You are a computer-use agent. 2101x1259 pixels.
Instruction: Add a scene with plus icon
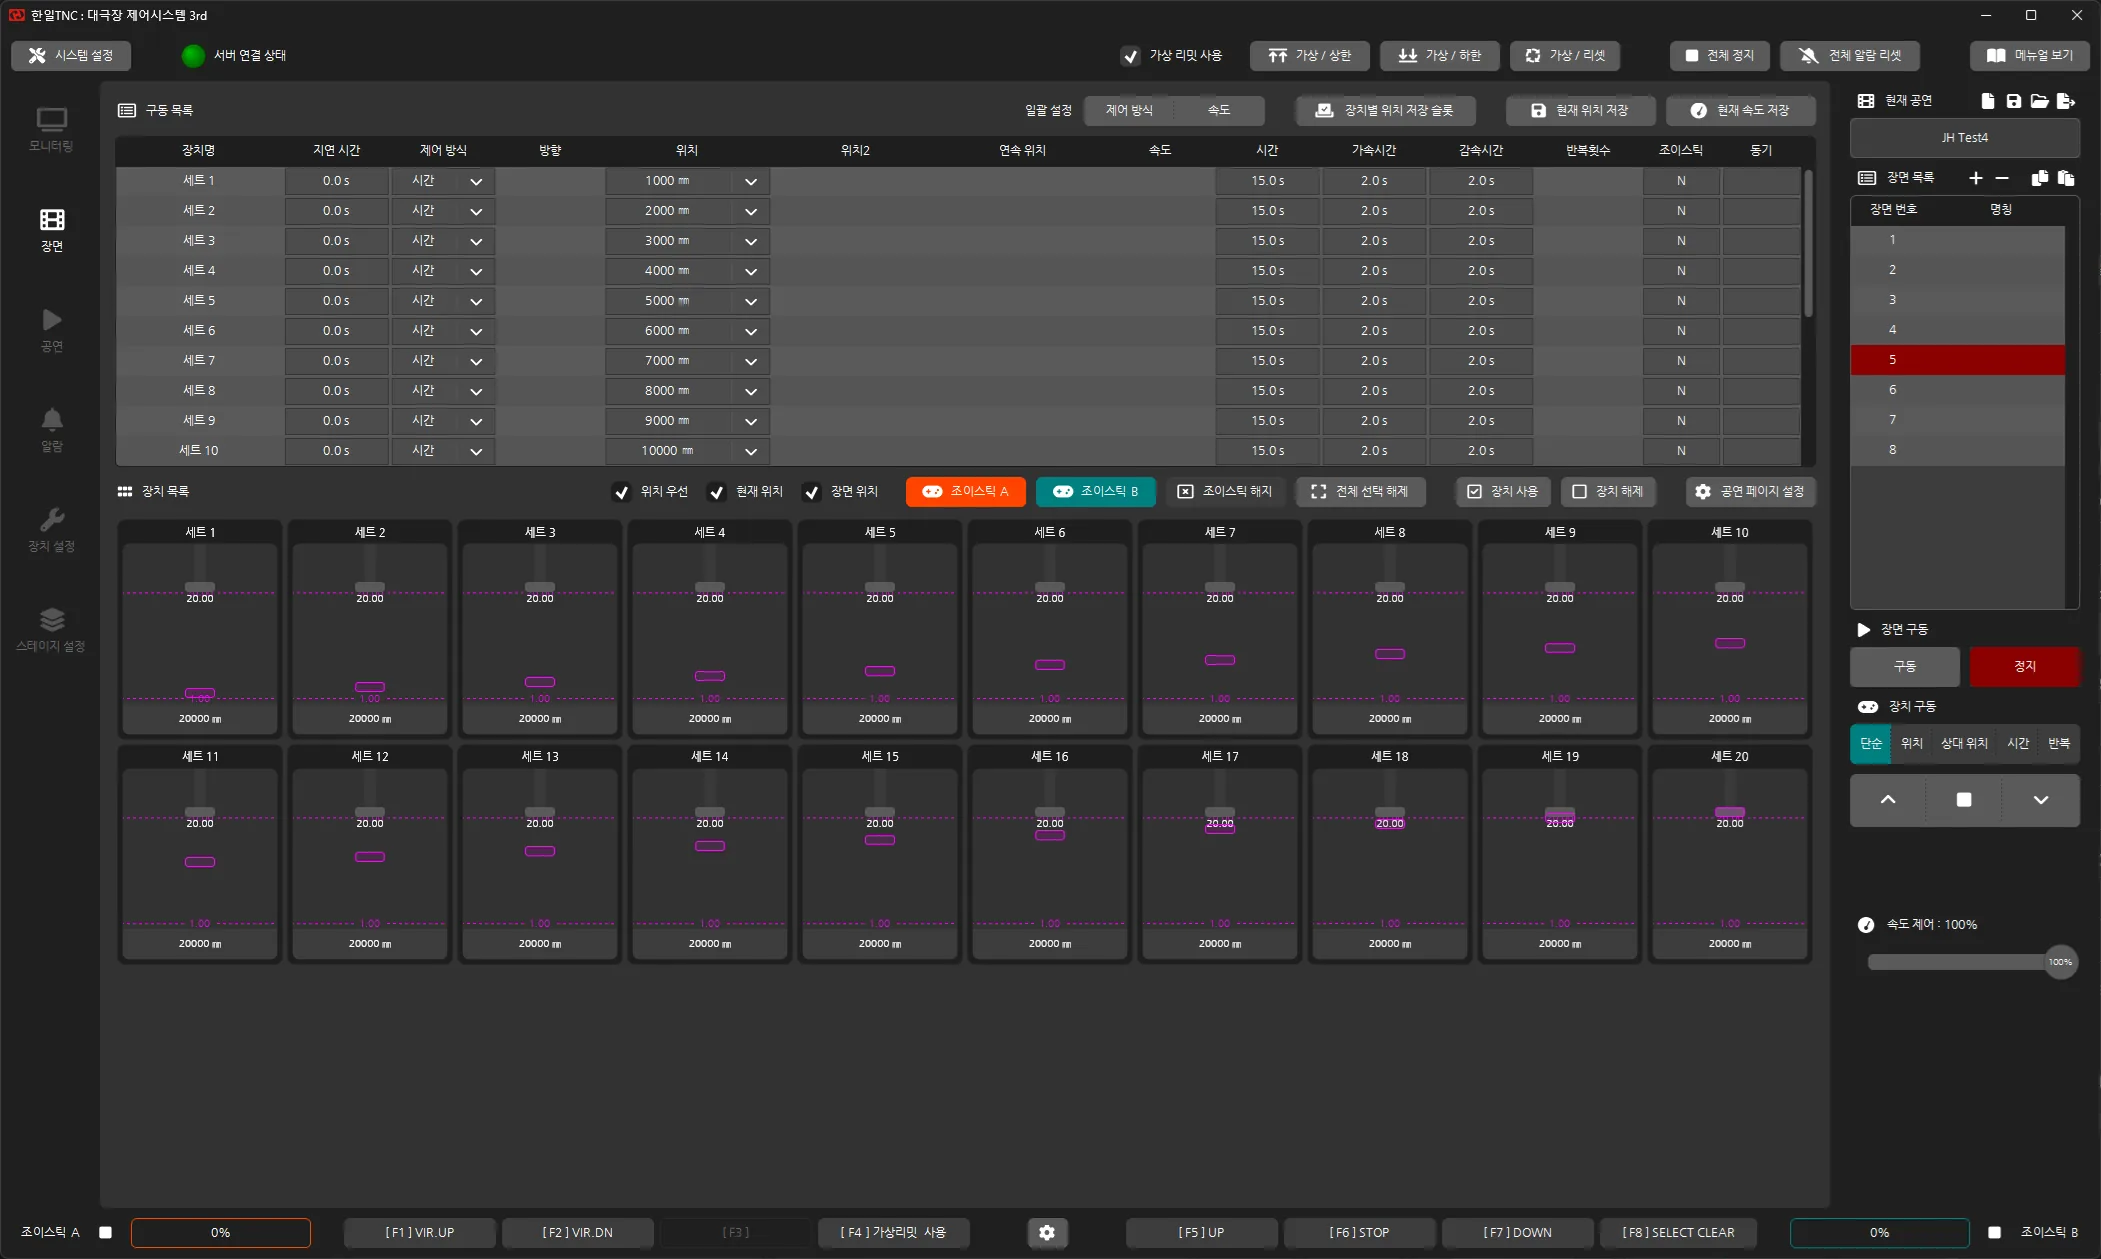(x=1975, y=178)
